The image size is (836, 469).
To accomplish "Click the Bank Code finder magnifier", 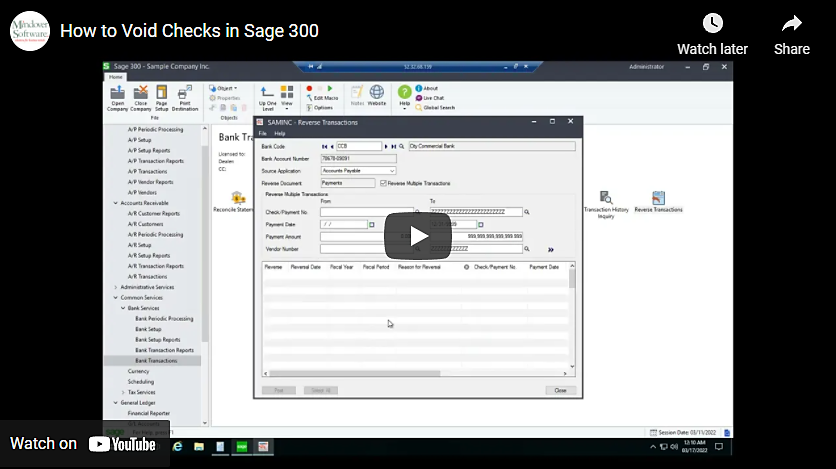I will (402, 147).
